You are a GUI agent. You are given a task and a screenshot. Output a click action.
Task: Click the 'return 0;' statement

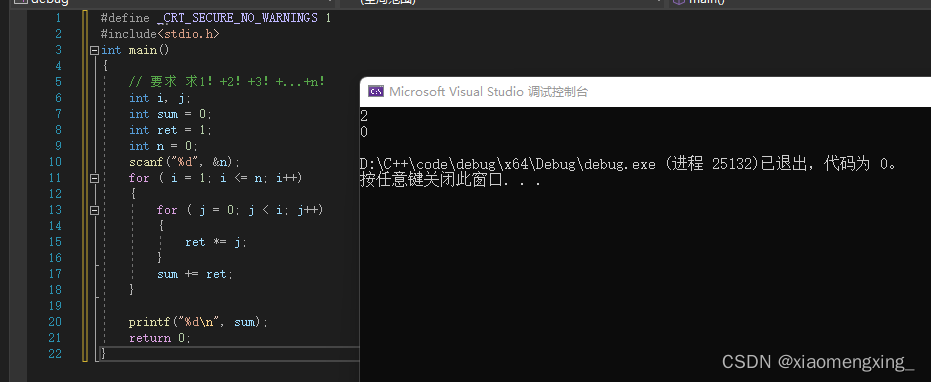click(x=160, y=338)
